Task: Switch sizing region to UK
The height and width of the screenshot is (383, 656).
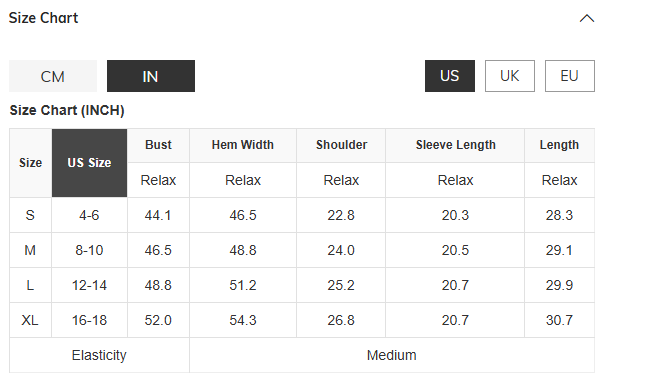Action: coord(510,76)
